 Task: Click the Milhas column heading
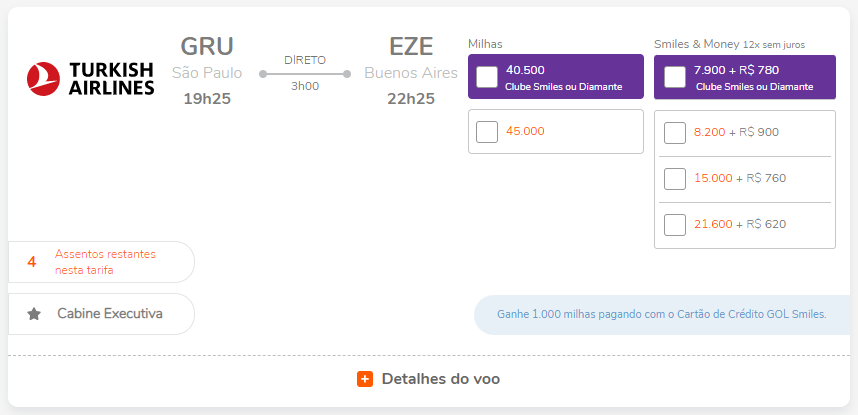[485, 44]
